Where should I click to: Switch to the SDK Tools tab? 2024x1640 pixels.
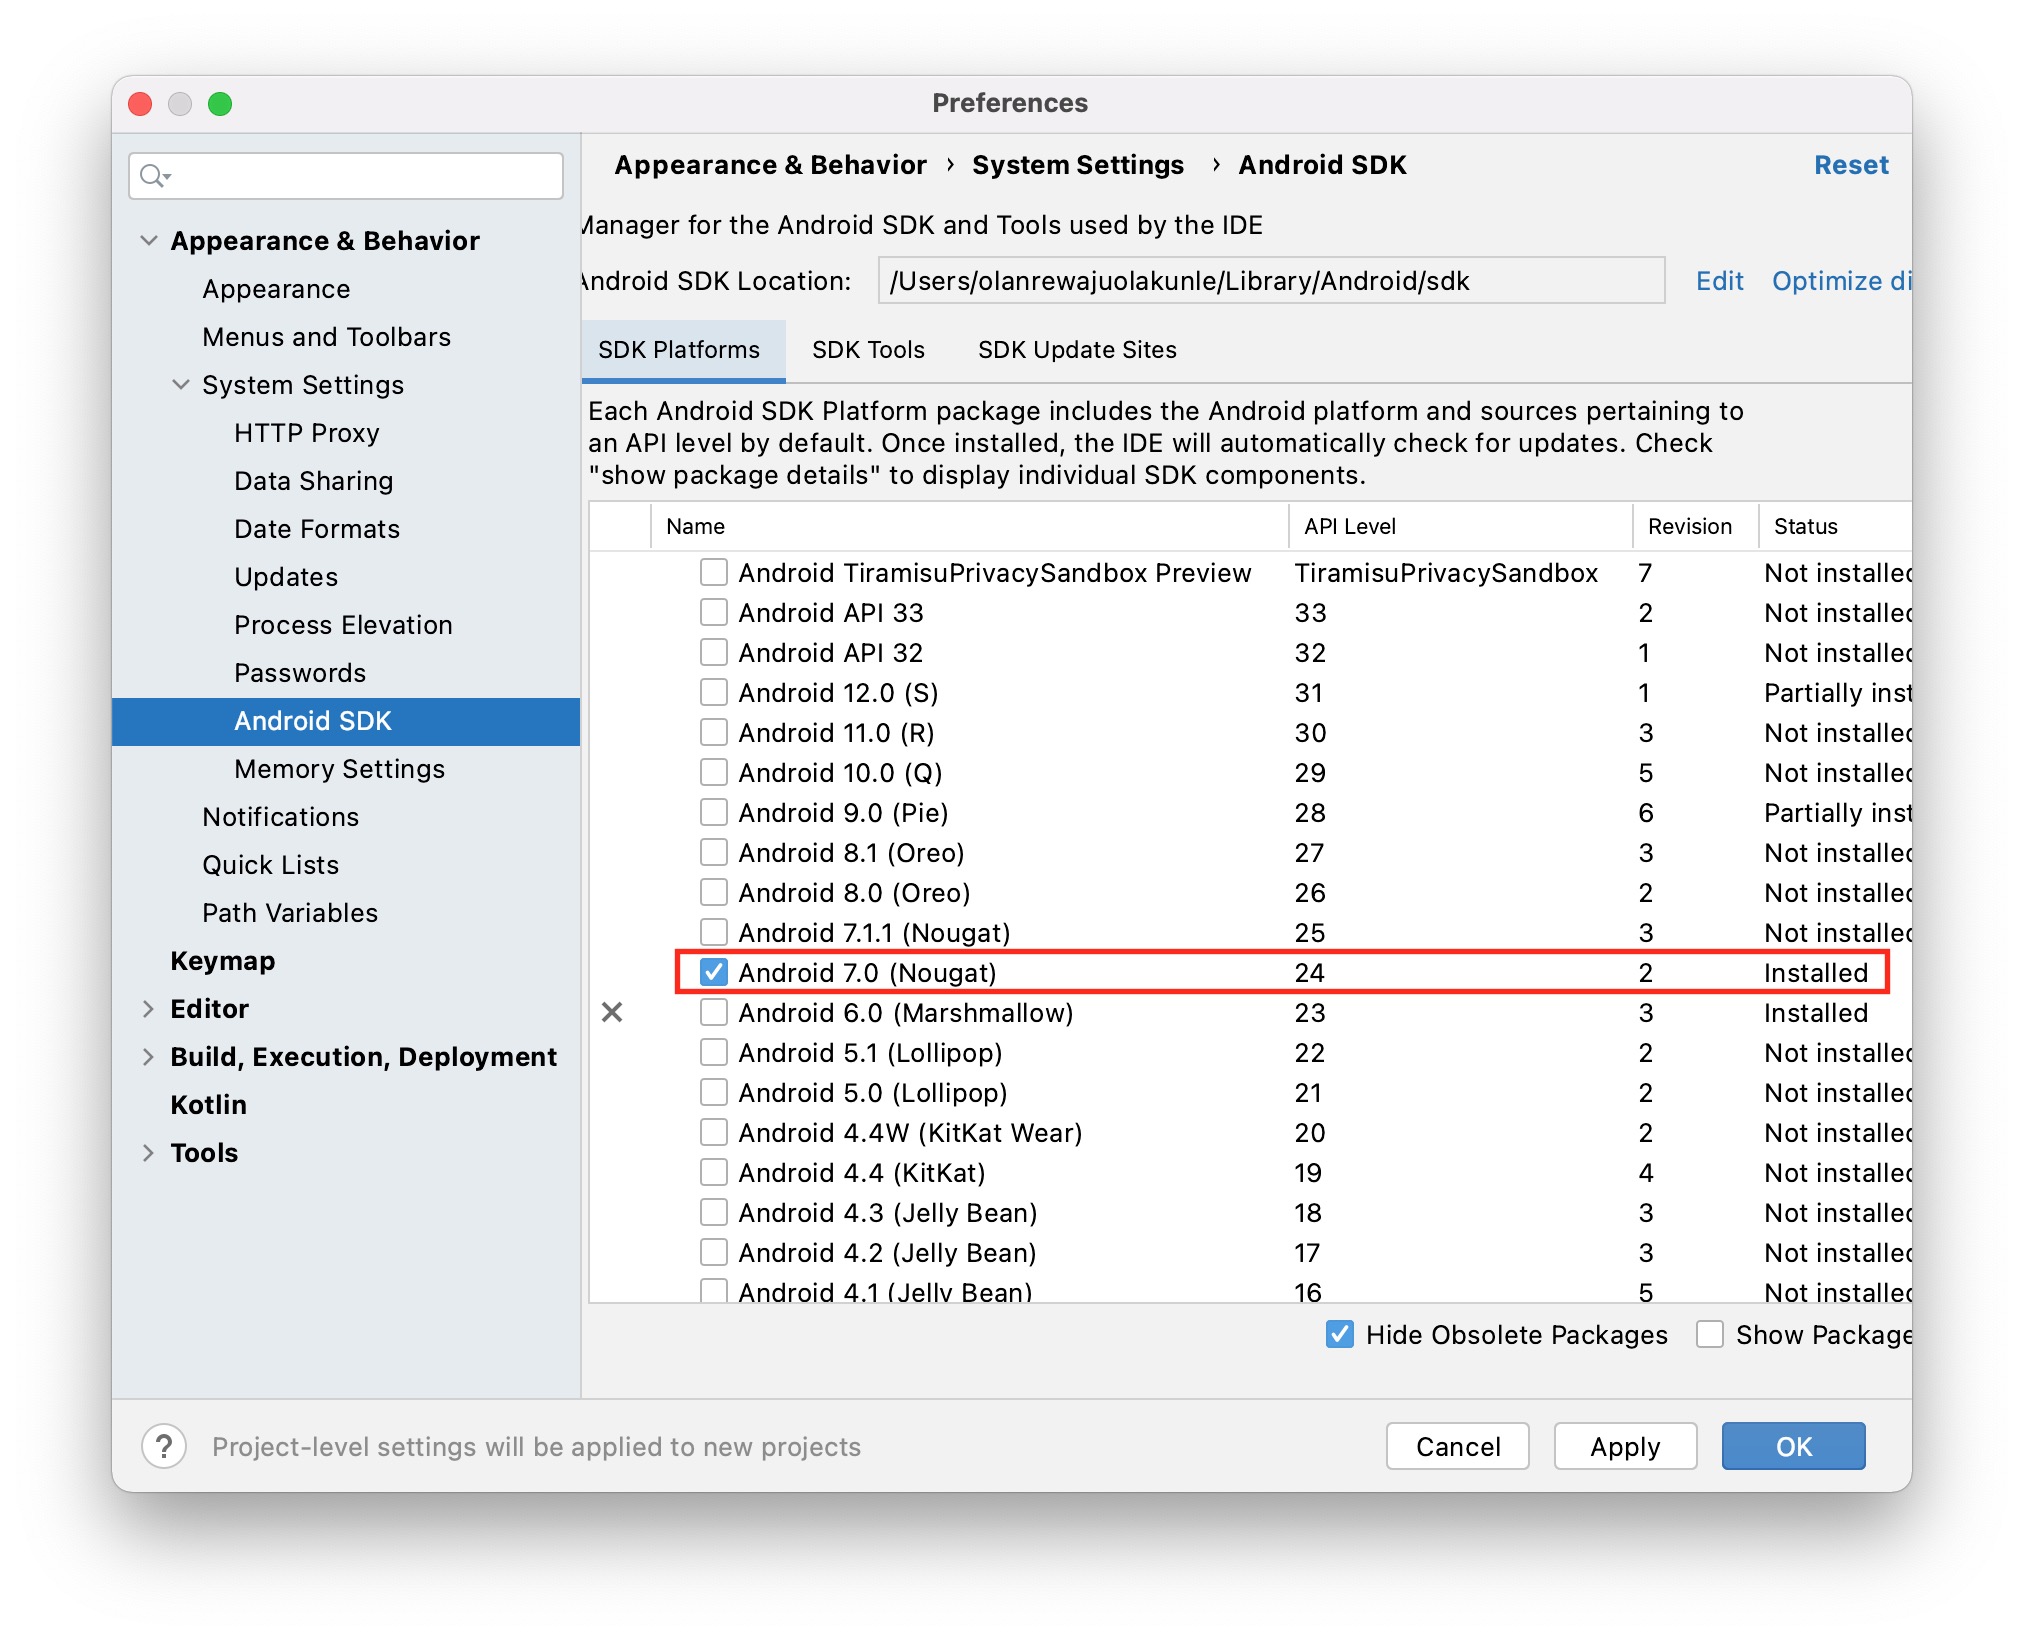pyautogui.click(x=867, y=350)
